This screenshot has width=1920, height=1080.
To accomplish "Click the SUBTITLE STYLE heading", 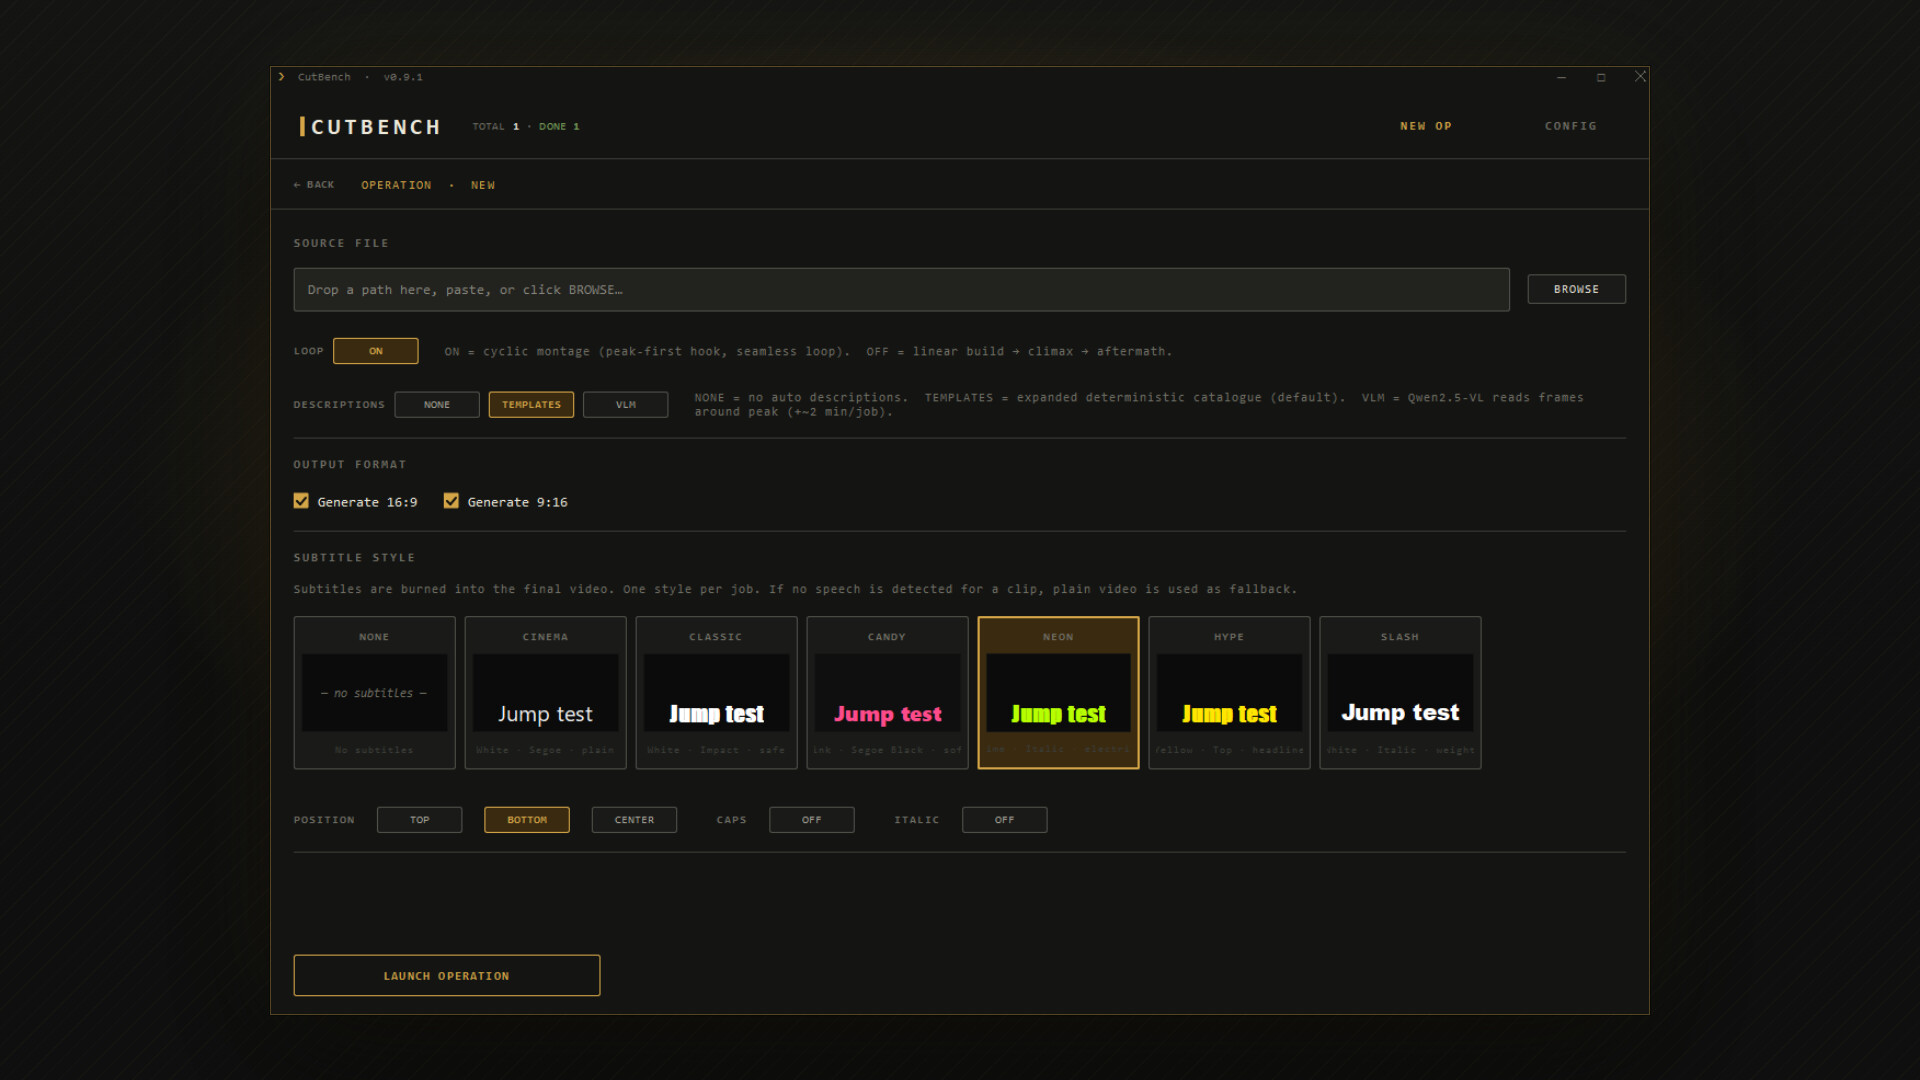I will (354, 558).
